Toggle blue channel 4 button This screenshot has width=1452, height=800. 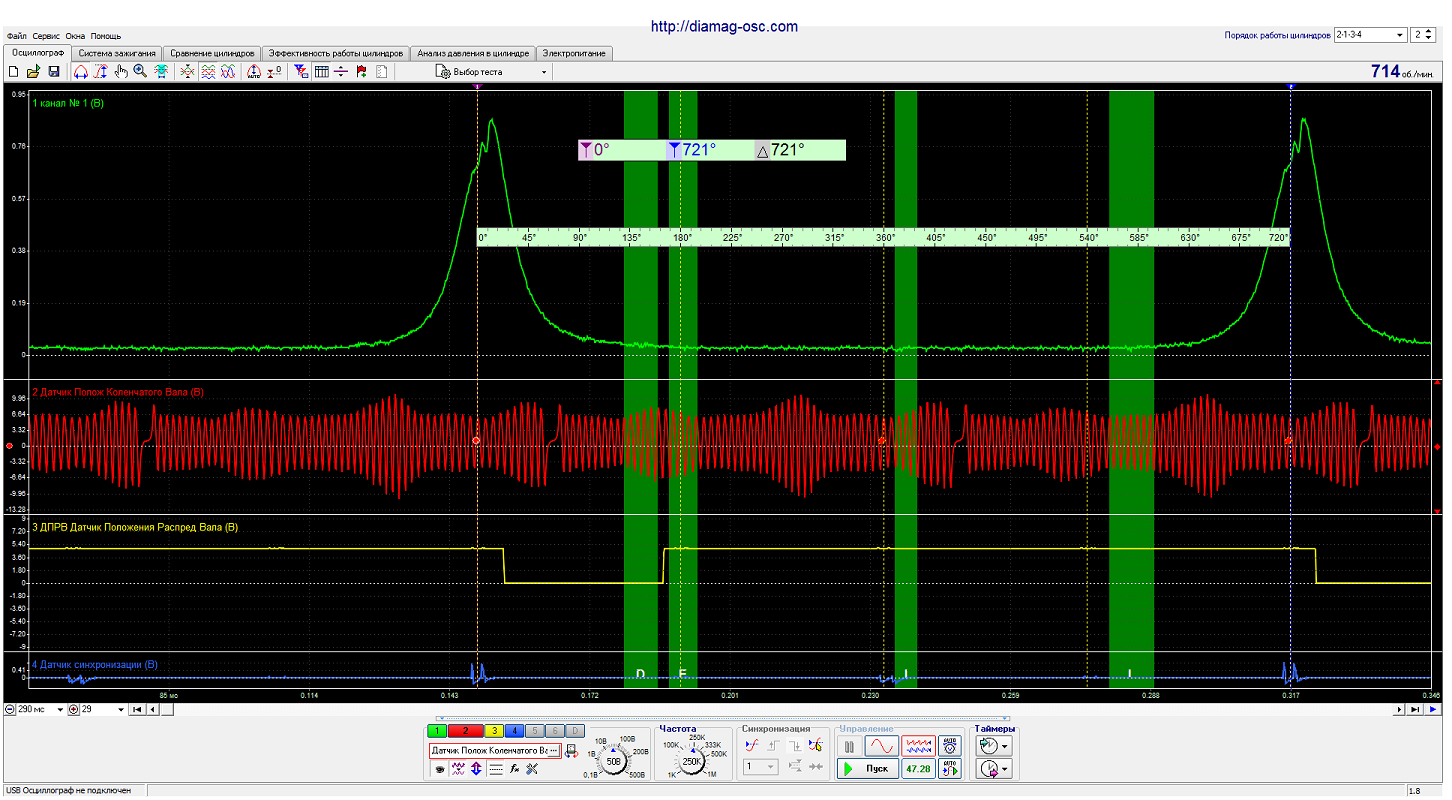click(x=515, y=730)
